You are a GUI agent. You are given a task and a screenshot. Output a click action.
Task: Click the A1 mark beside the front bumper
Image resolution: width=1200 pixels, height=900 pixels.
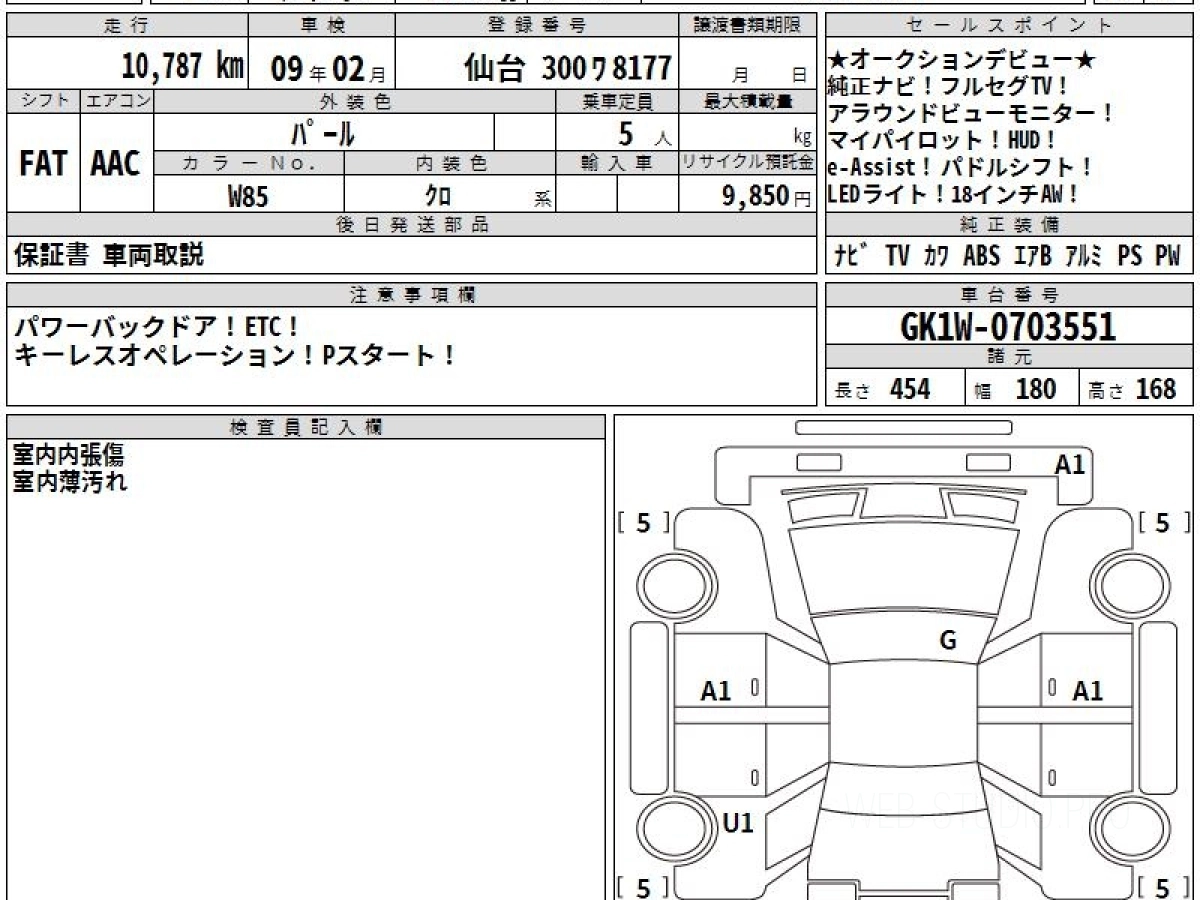pyautogui.click(x=1069, y=464)
